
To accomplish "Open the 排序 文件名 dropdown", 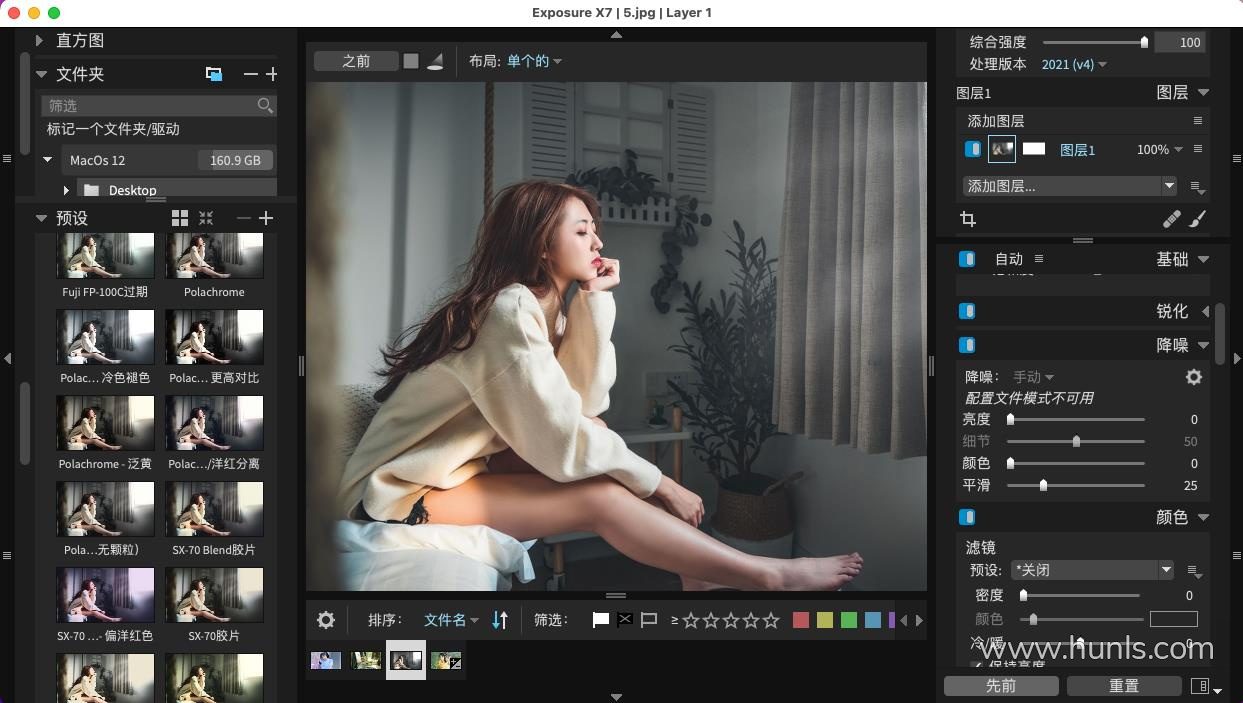I will pos(452,620).
